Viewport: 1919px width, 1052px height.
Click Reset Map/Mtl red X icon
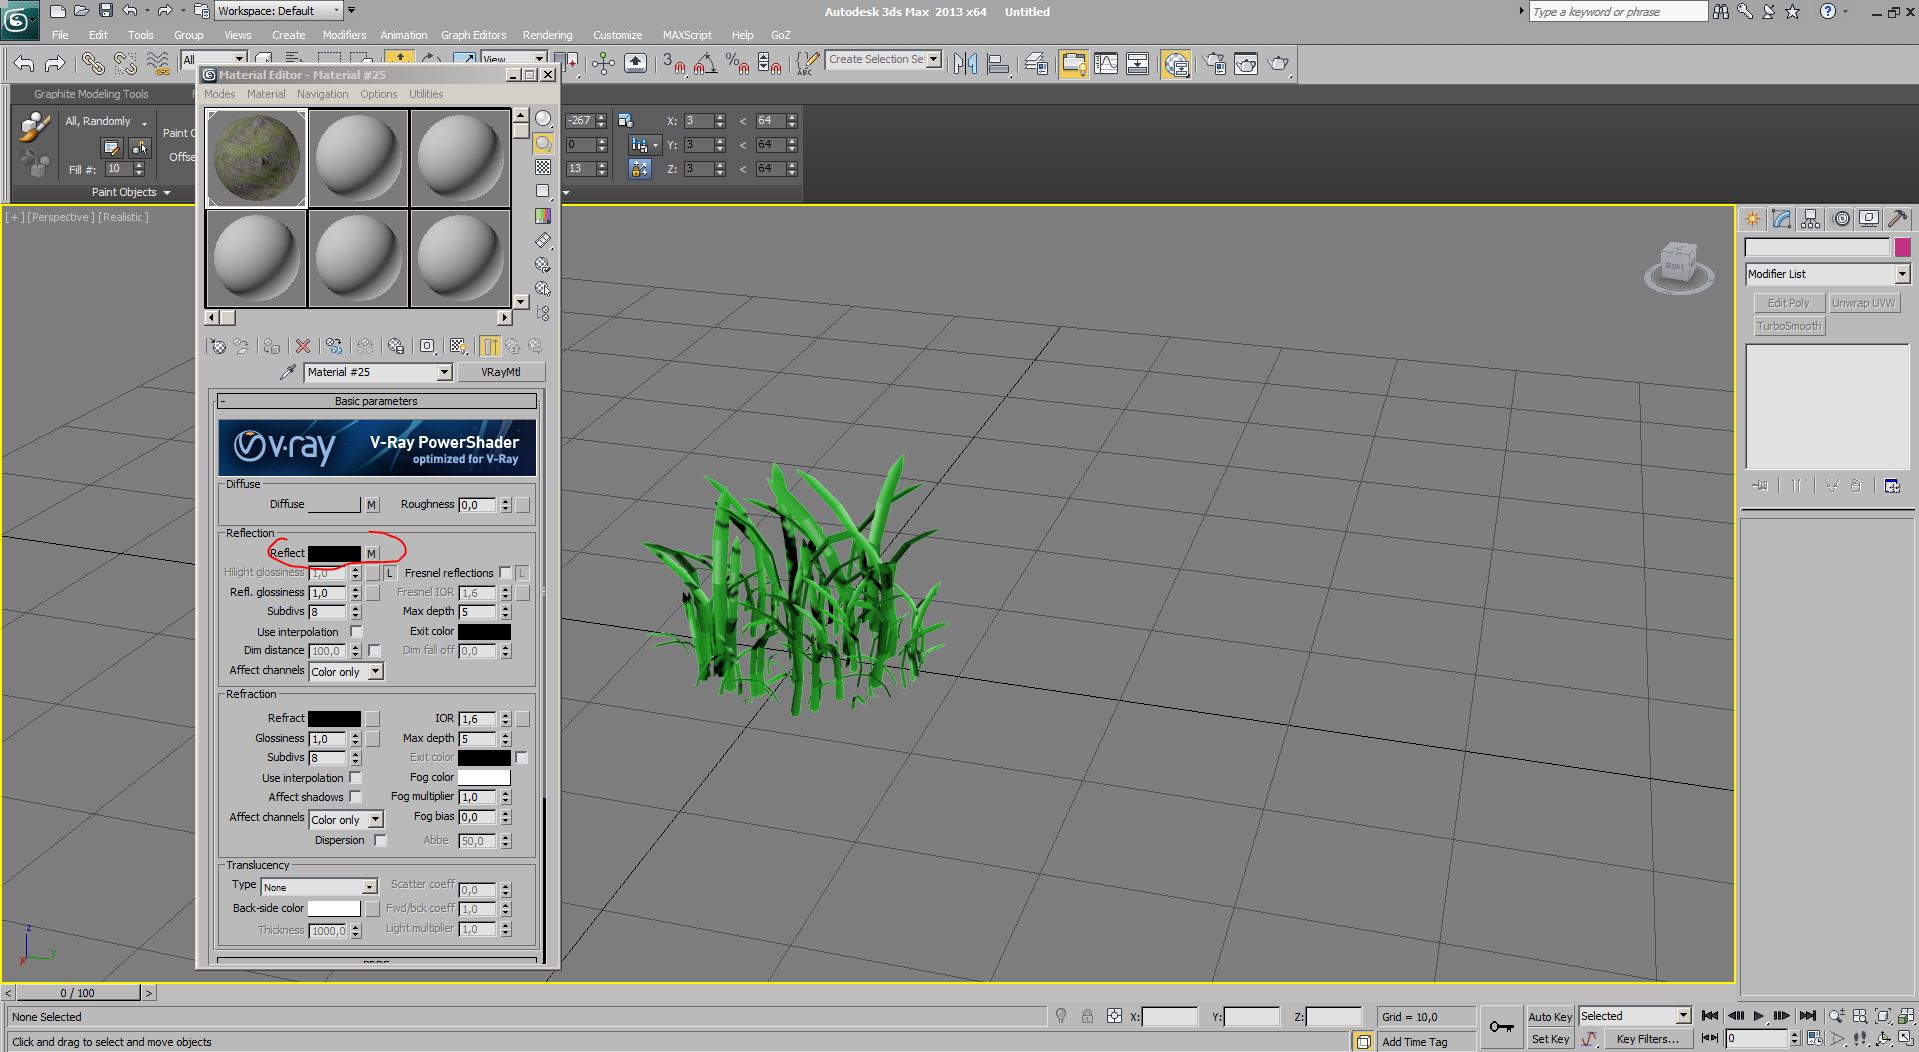(303, 346)
